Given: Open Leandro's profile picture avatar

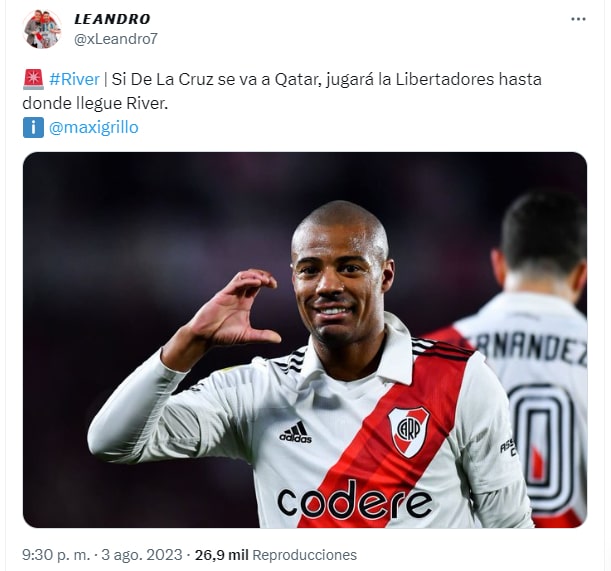Looking at the screenshot, I should point(42,29).
